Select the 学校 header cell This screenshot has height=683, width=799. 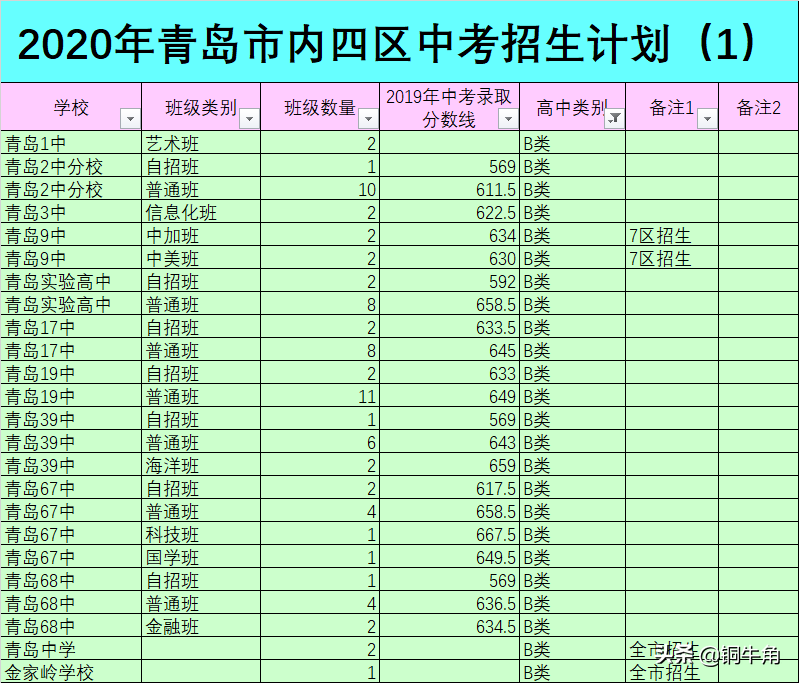(71, 107)
